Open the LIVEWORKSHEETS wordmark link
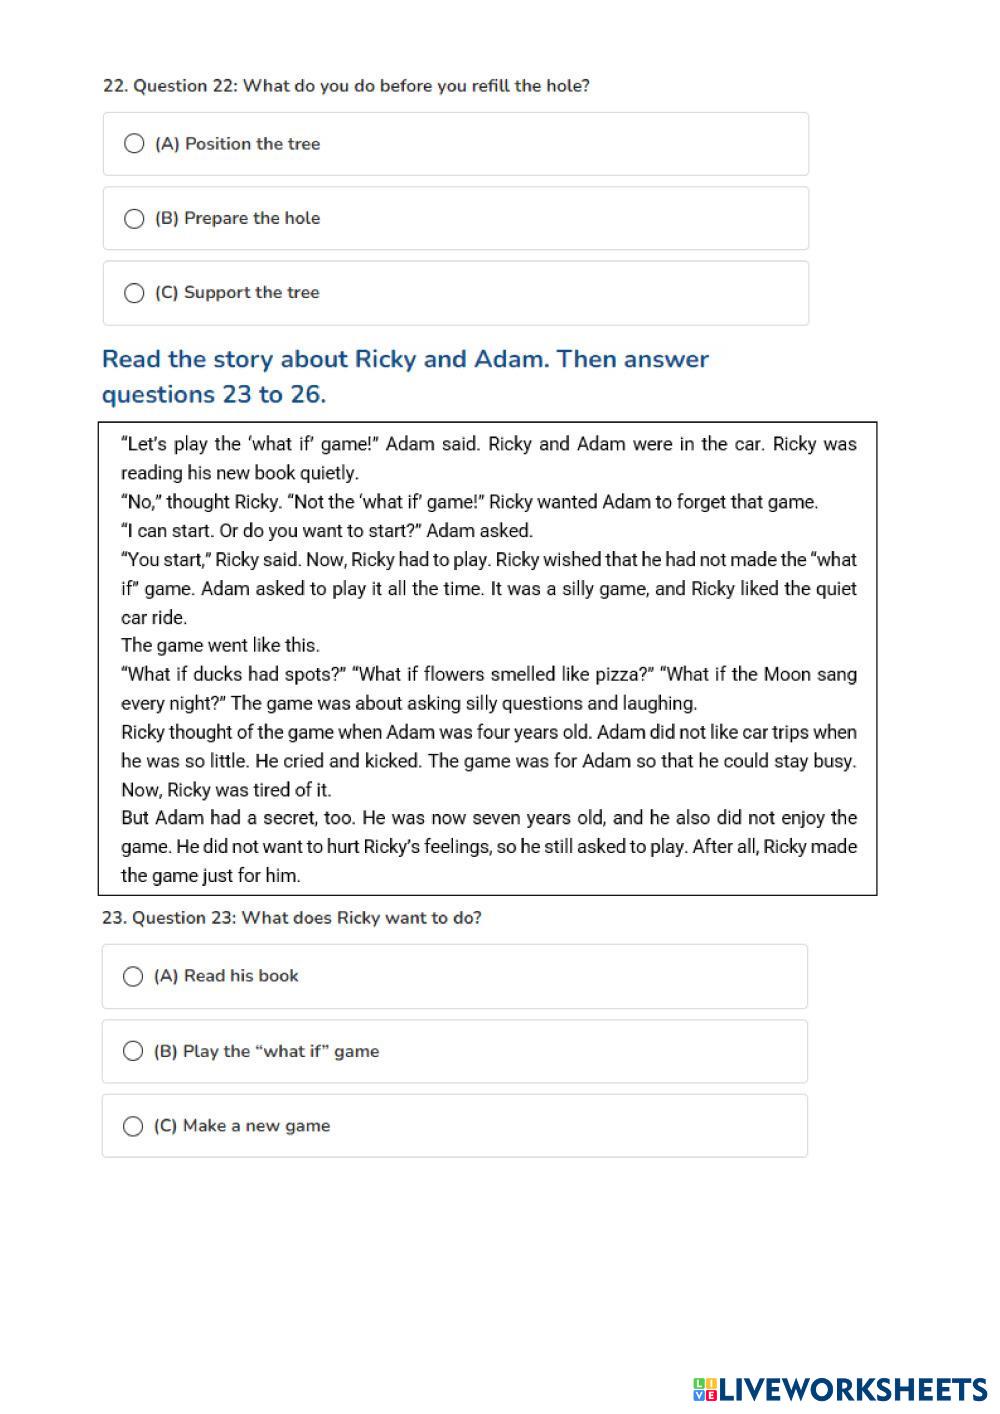 [854, 1389]
